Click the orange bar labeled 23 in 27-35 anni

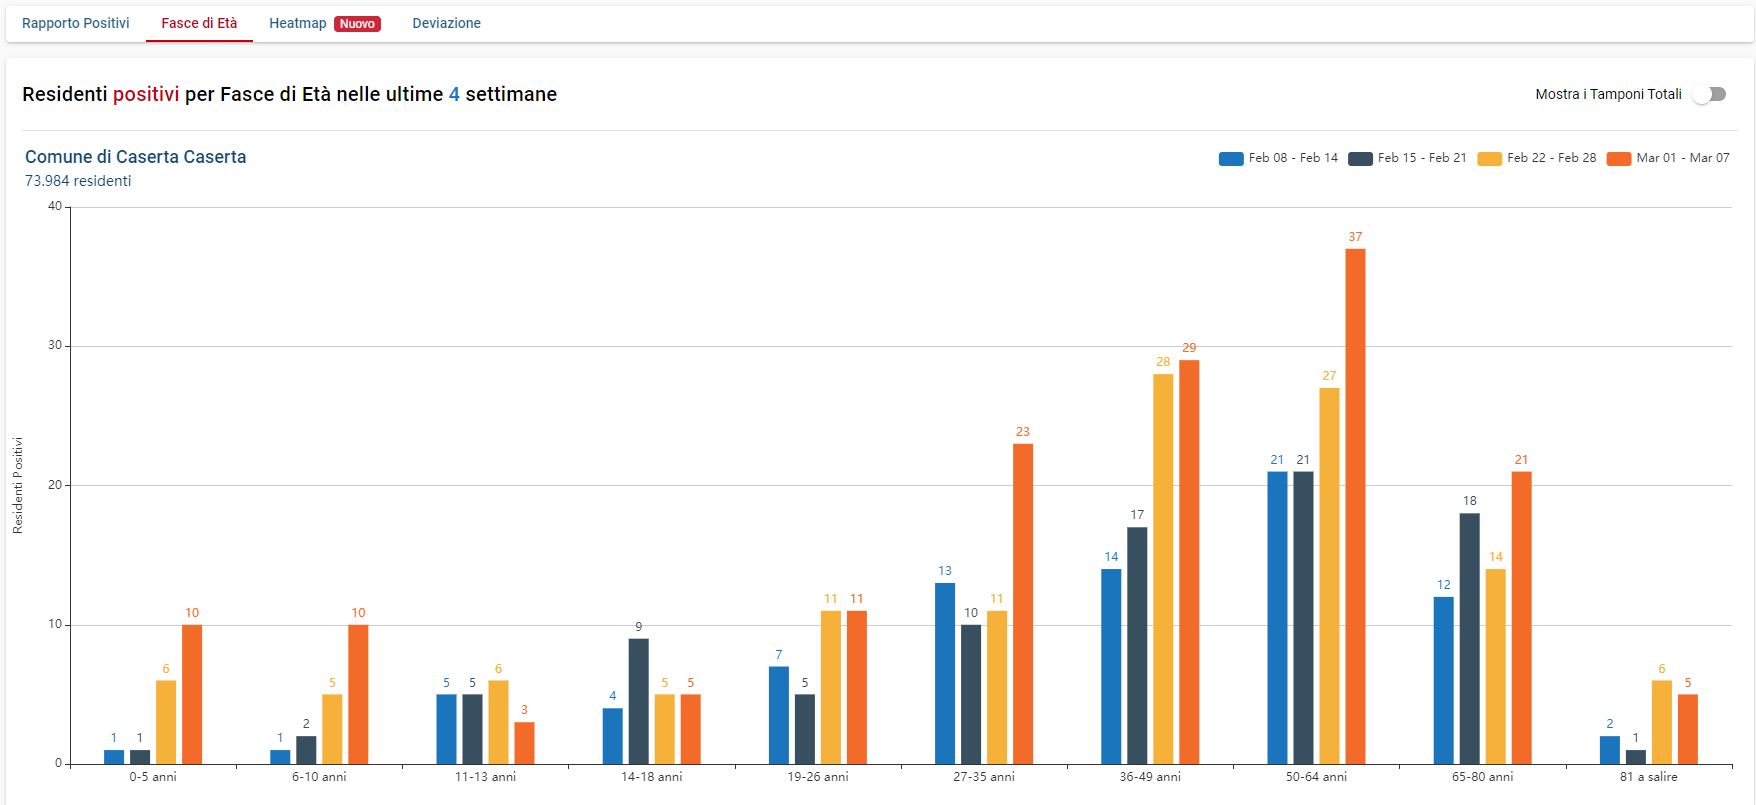(x=1022, y=603)
